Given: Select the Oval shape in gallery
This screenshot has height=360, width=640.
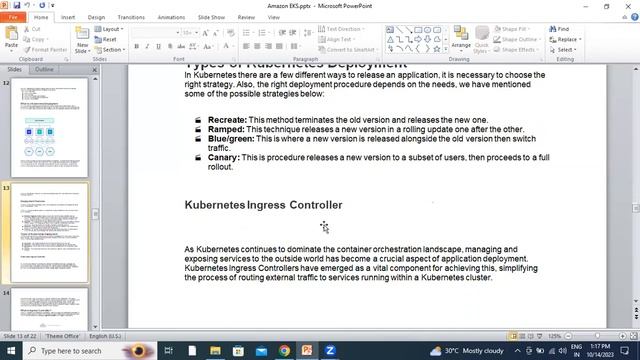Looking at the screenshot, I should point(427,30).
